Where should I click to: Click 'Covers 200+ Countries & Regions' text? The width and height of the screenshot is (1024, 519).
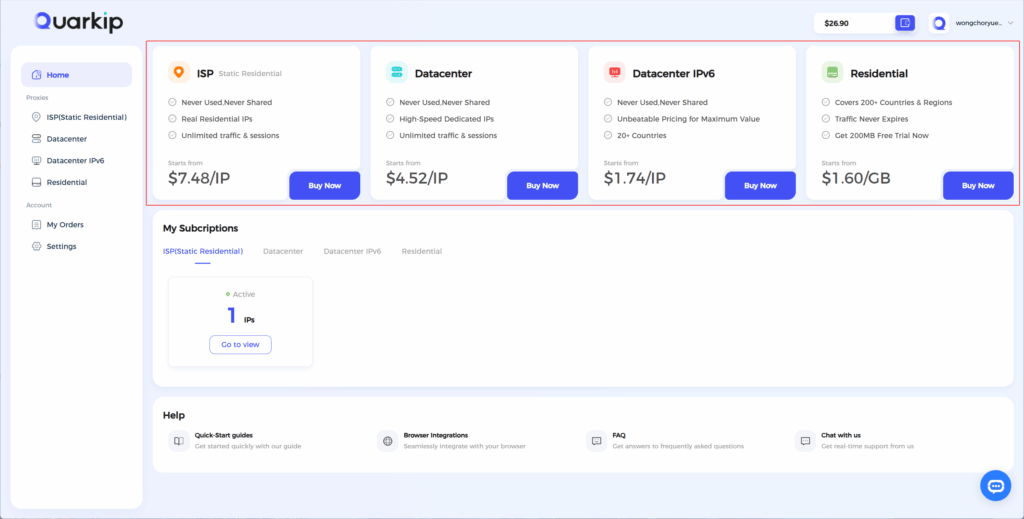pos(893,102)
